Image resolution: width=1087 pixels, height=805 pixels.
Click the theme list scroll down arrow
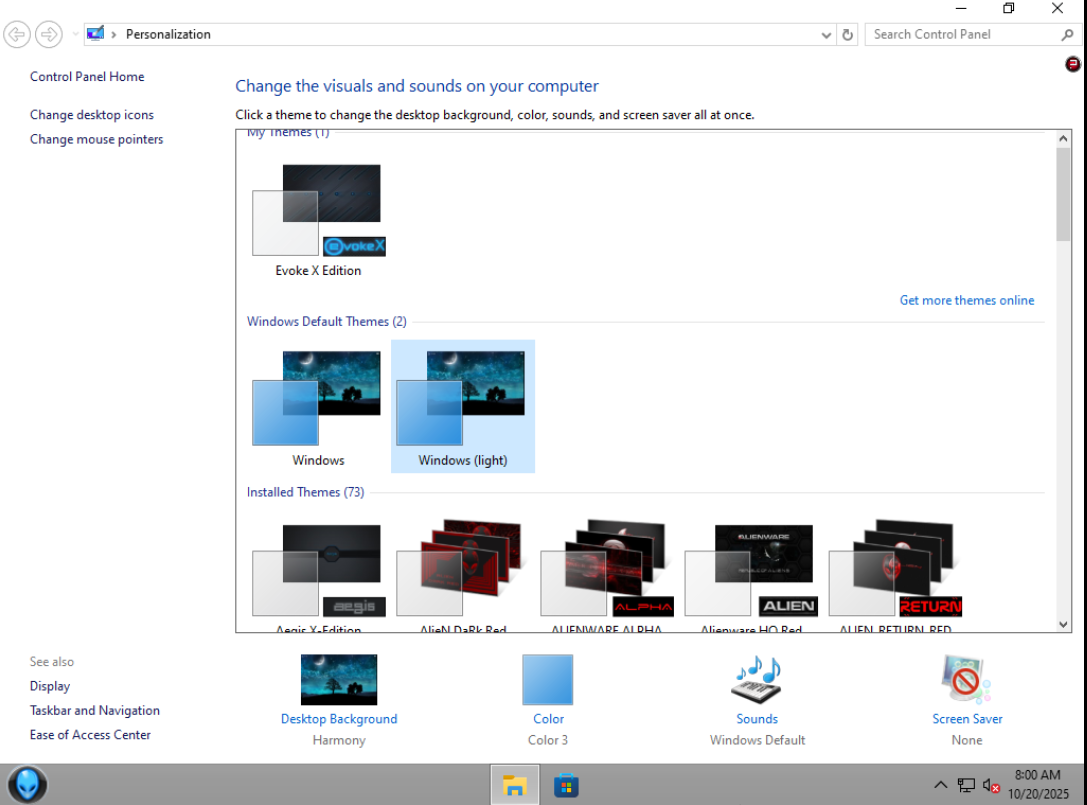tap(1063, 624)
